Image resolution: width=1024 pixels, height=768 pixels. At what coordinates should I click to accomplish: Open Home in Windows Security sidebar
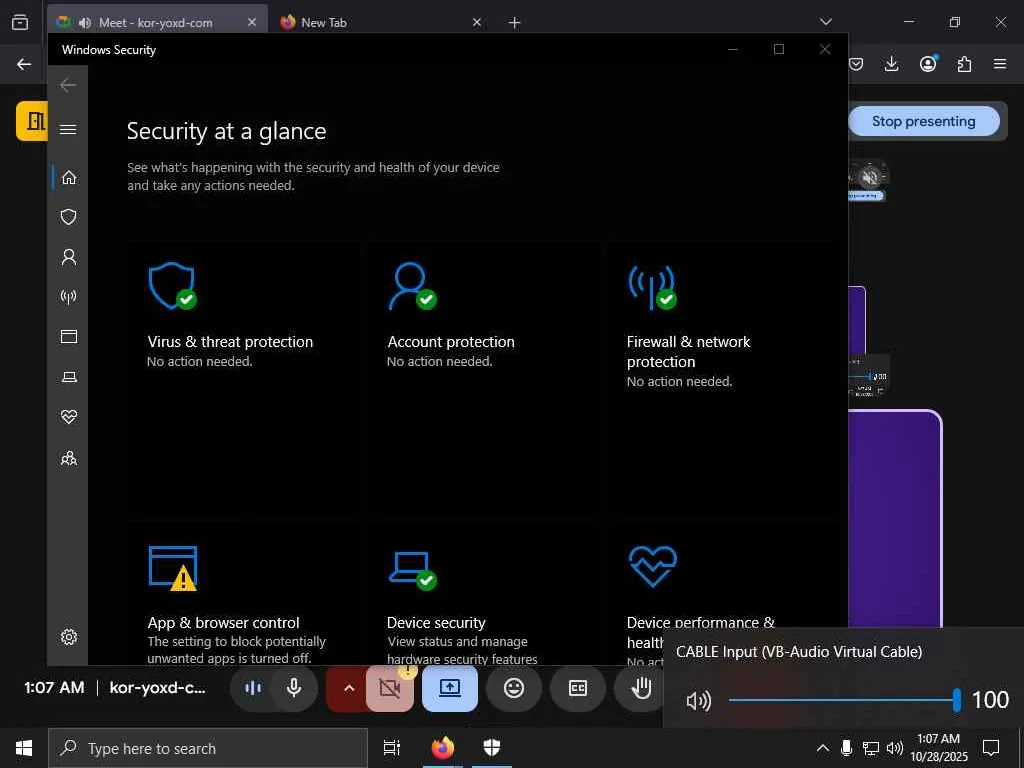pyautogui.click(x=69, y=178)
